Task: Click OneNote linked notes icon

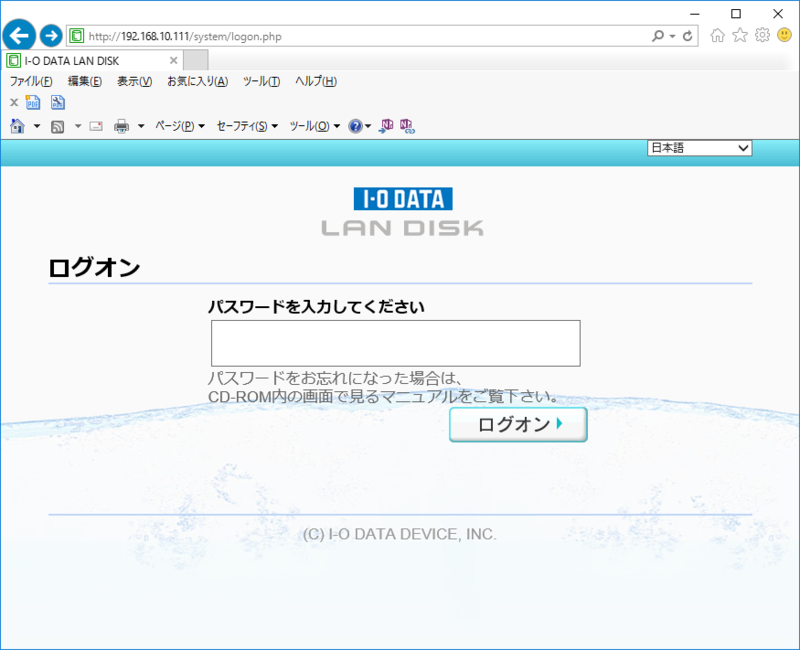Action: [407, 126]
